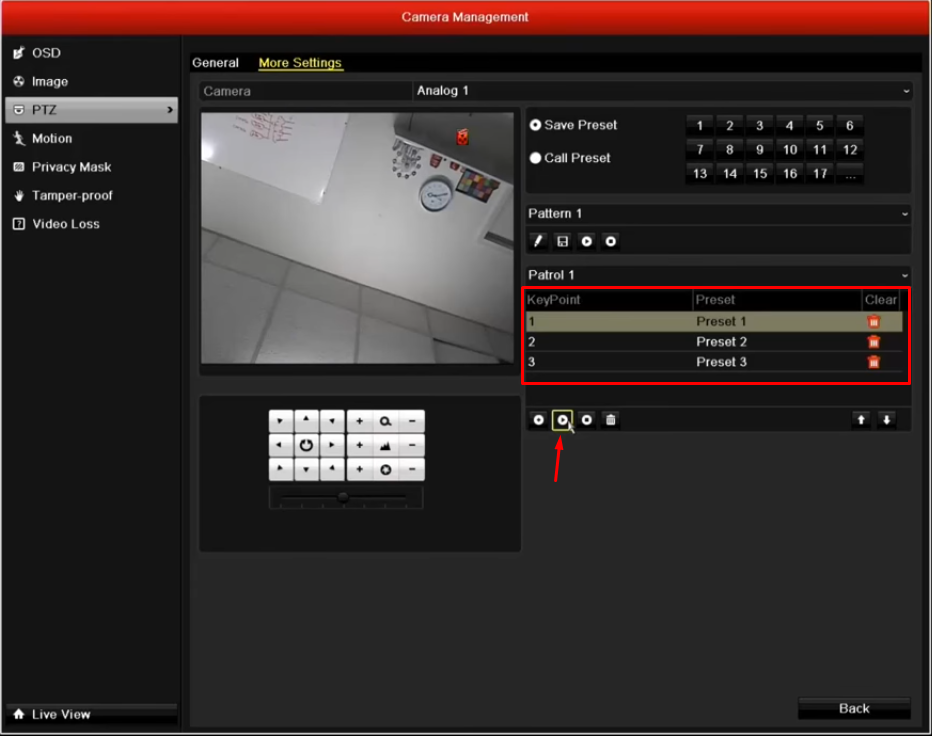The height and width of the screenshot is (736, 932).
Task: Choose preset number 12 button
Action: pyautogui.click(x=850, y=150)
